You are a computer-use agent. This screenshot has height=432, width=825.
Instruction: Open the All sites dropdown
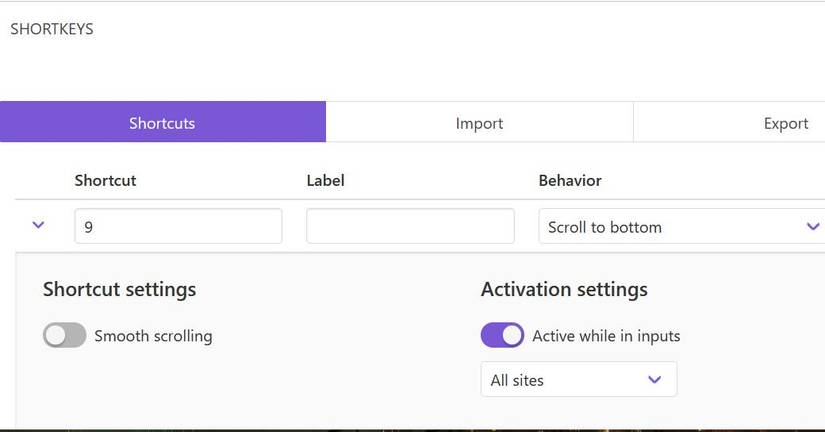[578, 380]
